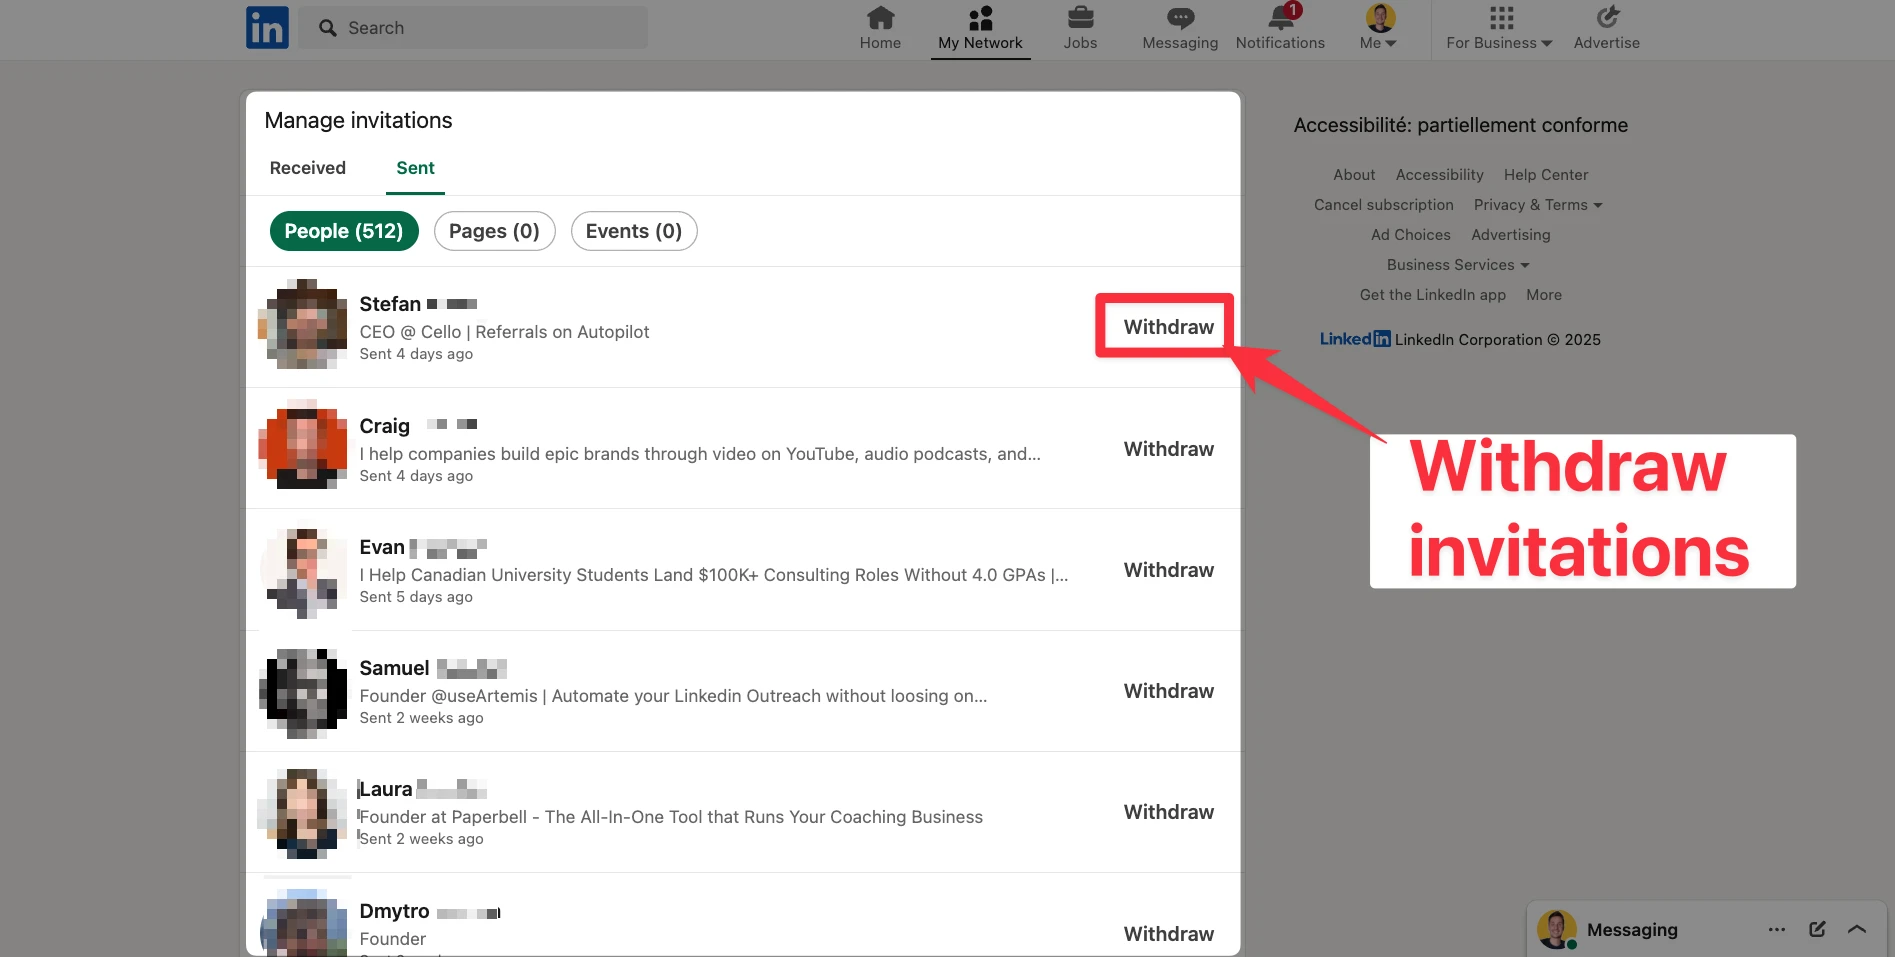Open the Me profile menu

(1379, 28)
